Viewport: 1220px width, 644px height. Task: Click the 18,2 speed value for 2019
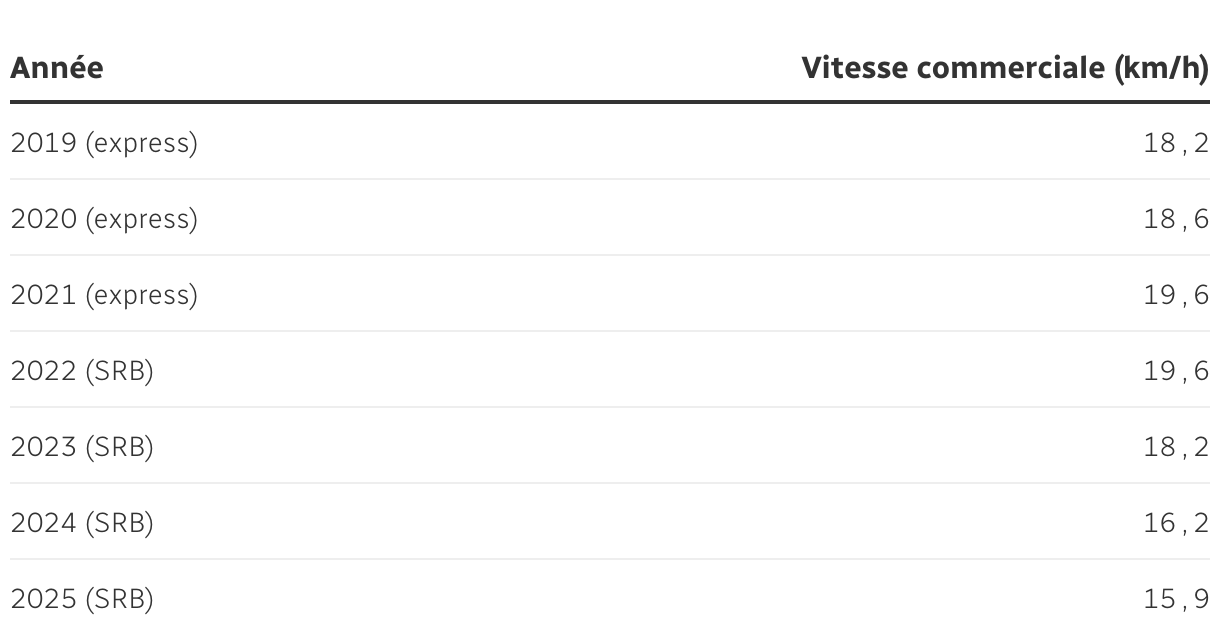(x=1176, y=143)
